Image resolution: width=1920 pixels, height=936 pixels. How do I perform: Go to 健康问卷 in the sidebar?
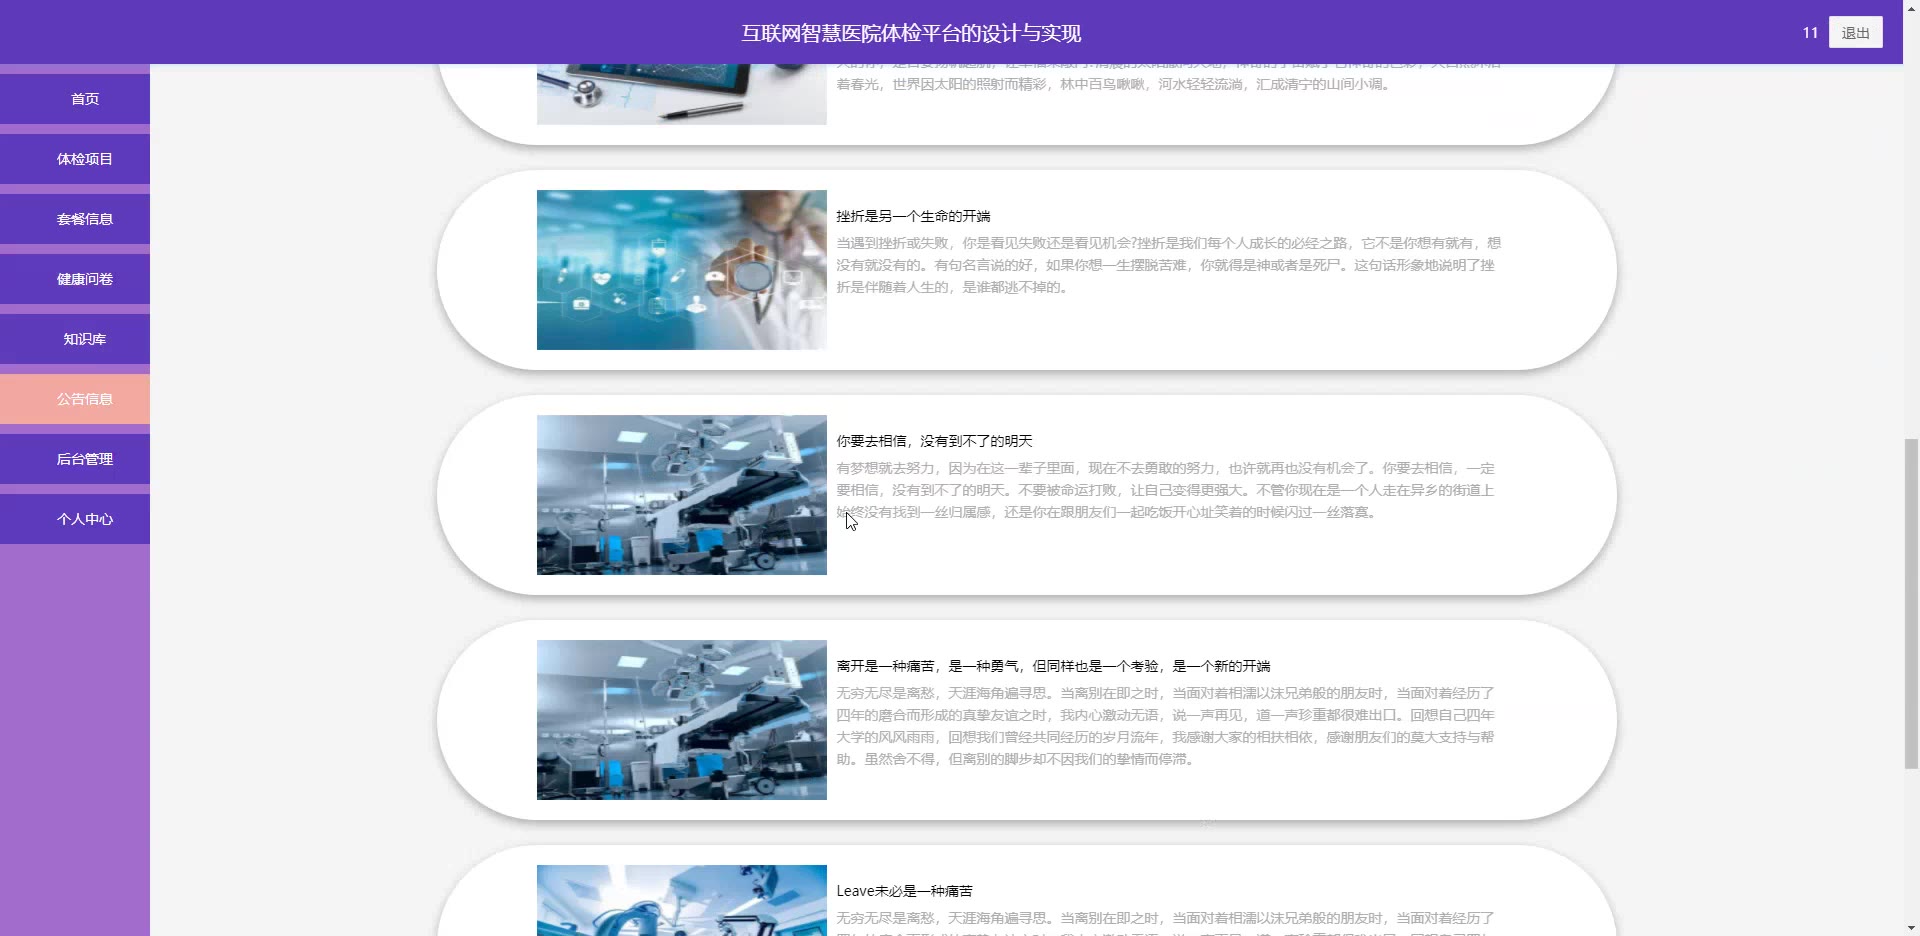(75, 279)
